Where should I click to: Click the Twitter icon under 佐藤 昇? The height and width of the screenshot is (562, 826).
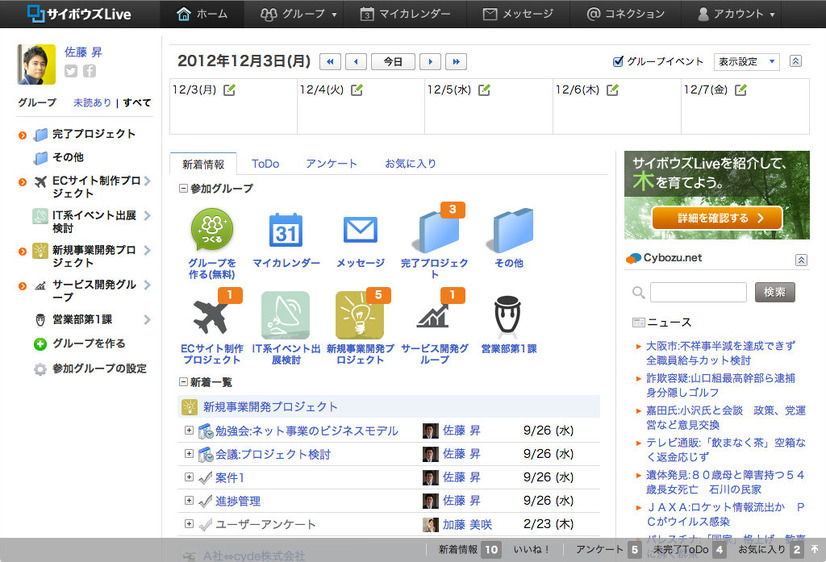pos(71,71)
